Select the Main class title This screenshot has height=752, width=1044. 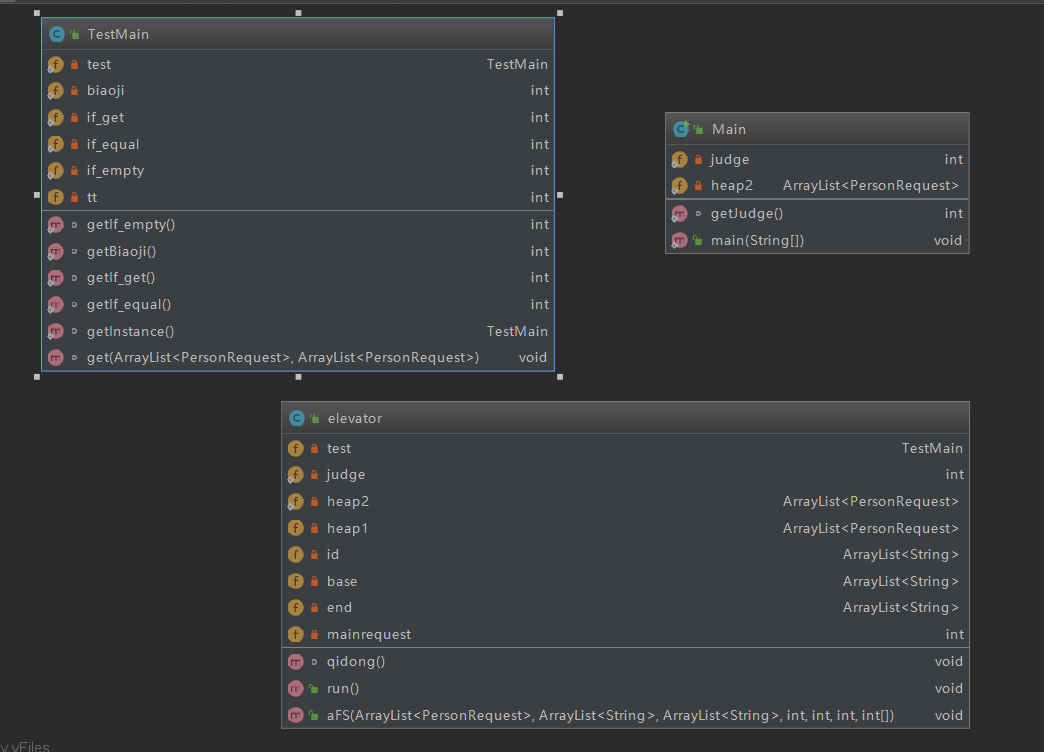click(728, 129)
